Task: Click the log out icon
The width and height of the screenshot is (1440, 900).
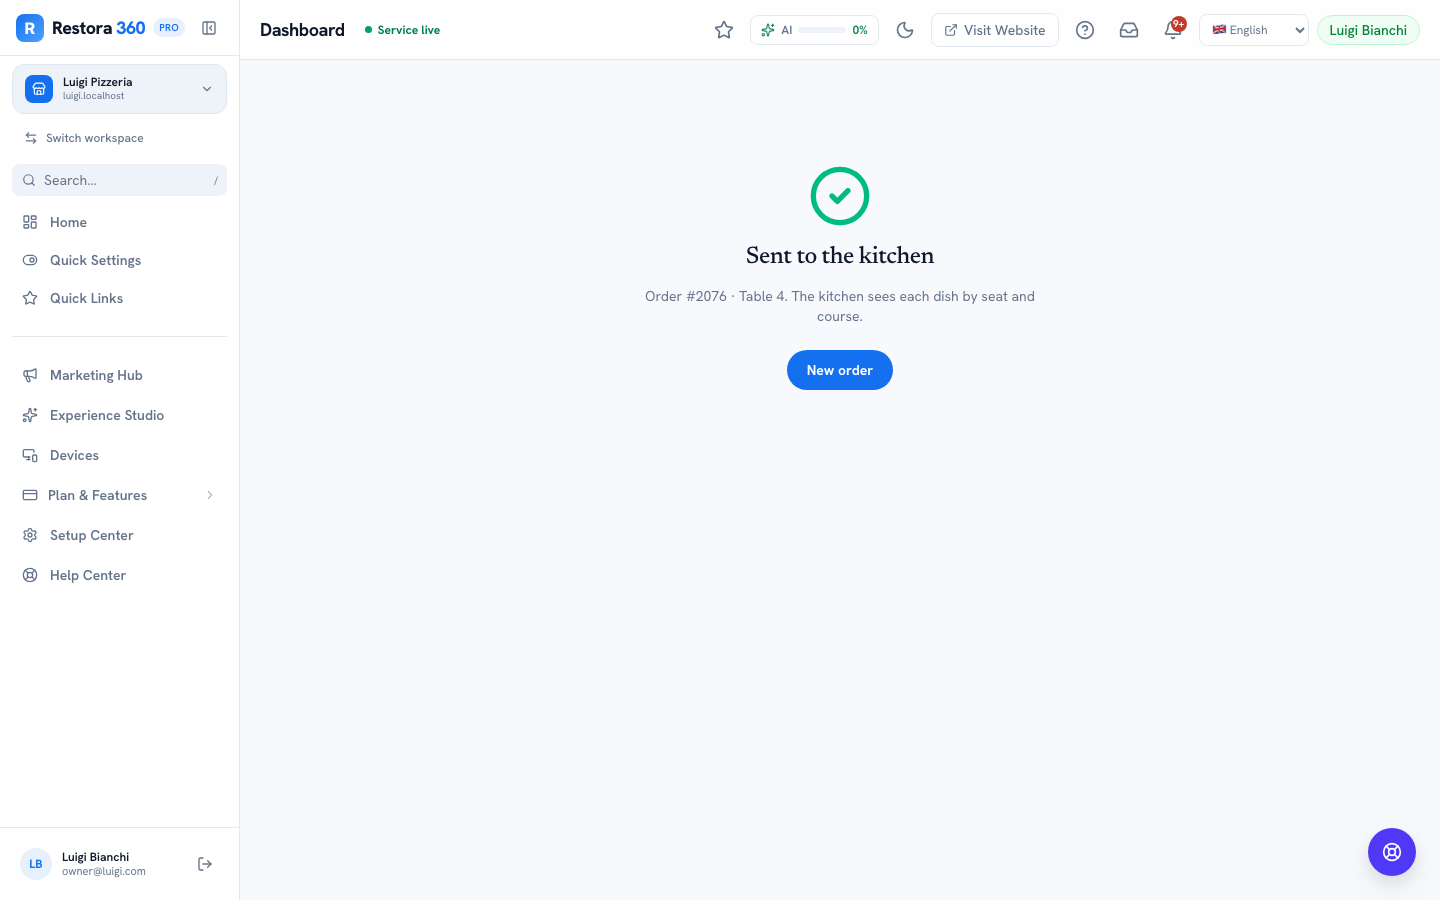Action: [x=205, y=864]
